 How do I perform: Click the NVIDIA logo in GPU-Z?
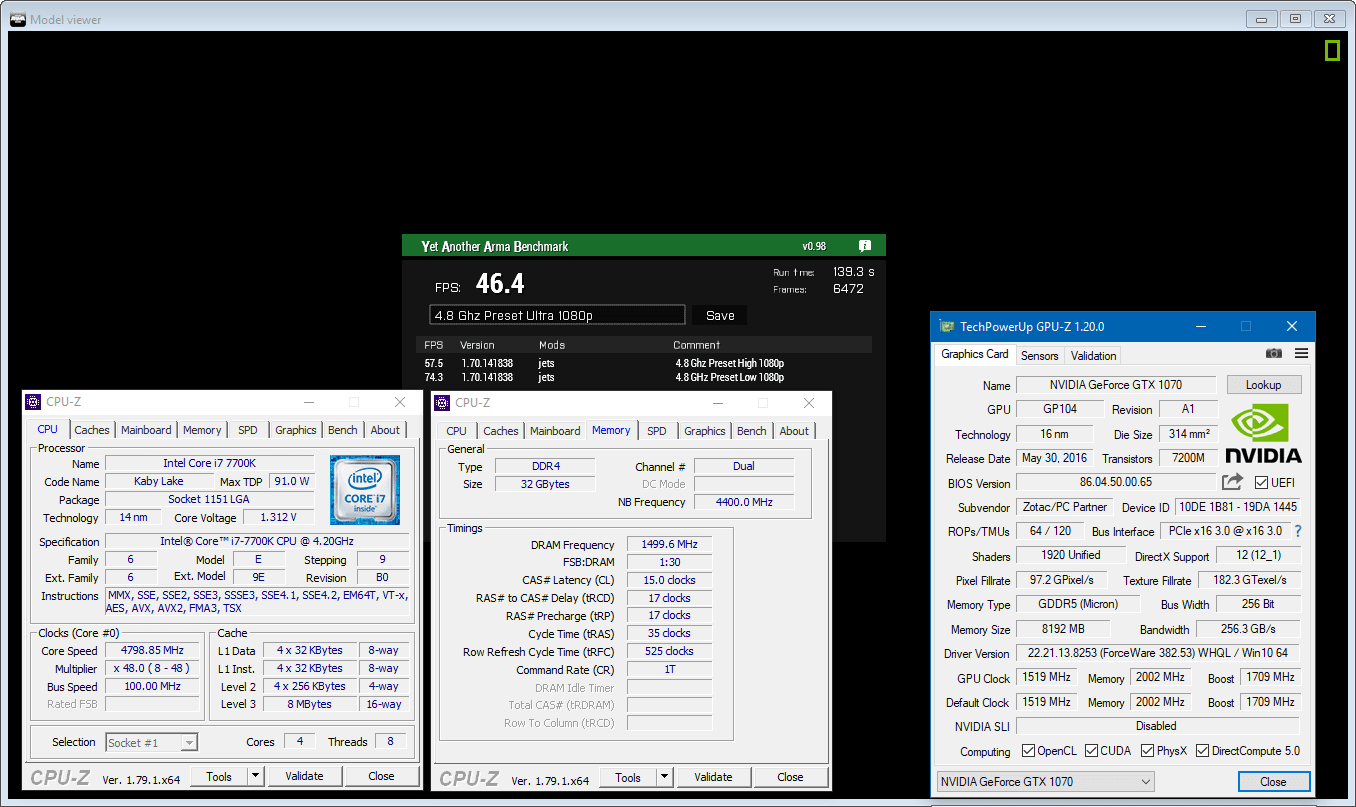pos(1264,434)
